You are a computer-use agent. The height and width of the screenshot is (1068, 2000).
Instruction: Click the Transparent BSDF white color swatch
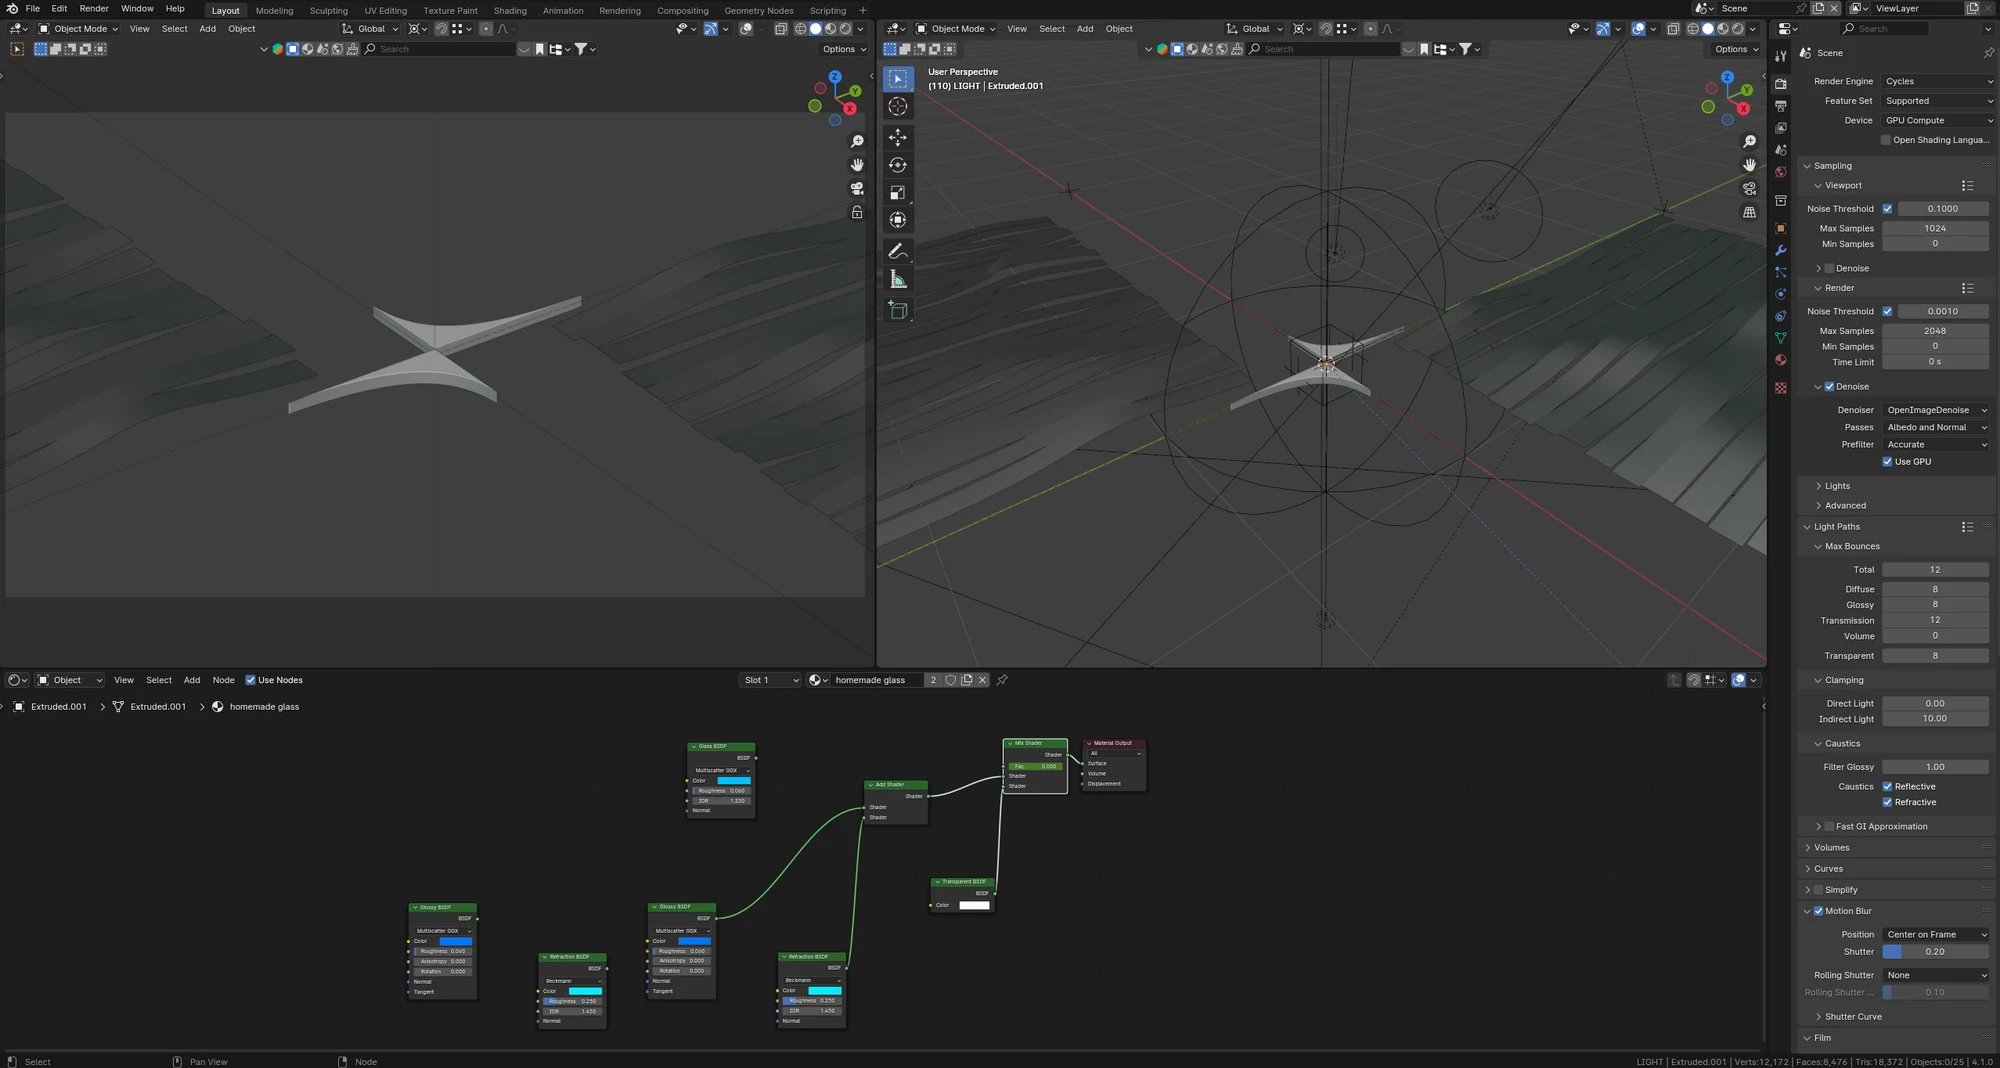tap(974, 906)
